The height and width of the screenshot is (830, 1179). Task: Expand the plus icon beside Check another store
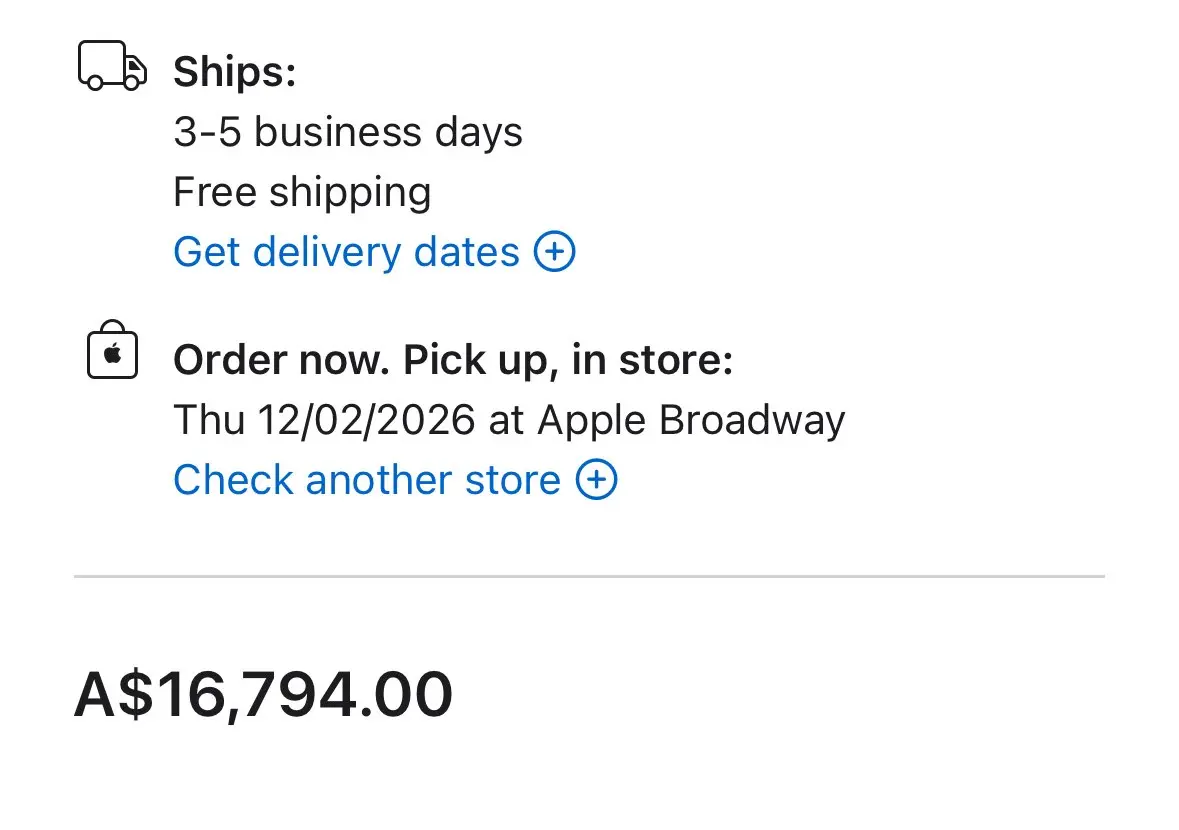coord(596,480)
